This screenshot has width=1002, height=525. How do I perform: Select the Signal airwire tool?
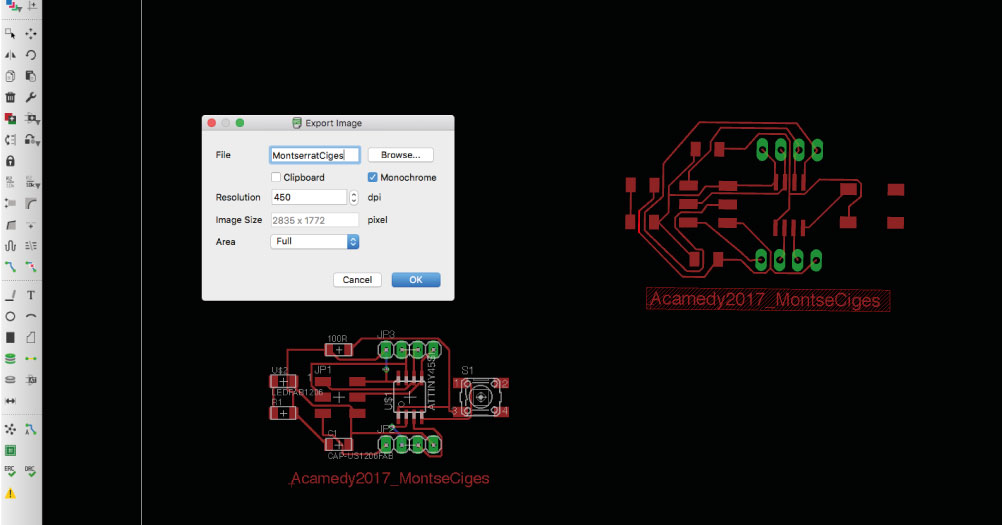click(x=31, y=358)
